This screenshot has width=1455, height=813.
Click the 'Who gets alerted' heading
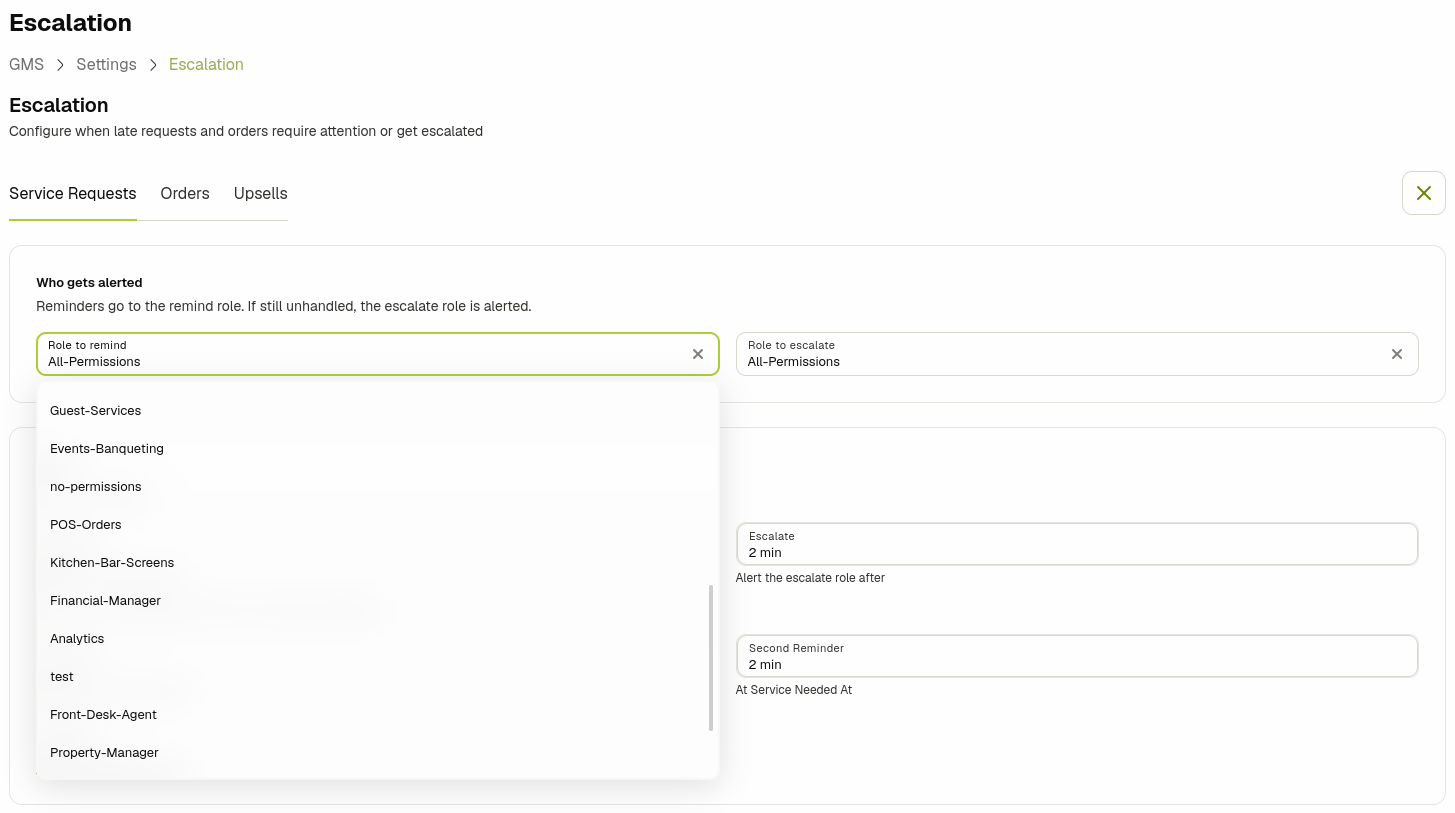click(x=89, y=283)
